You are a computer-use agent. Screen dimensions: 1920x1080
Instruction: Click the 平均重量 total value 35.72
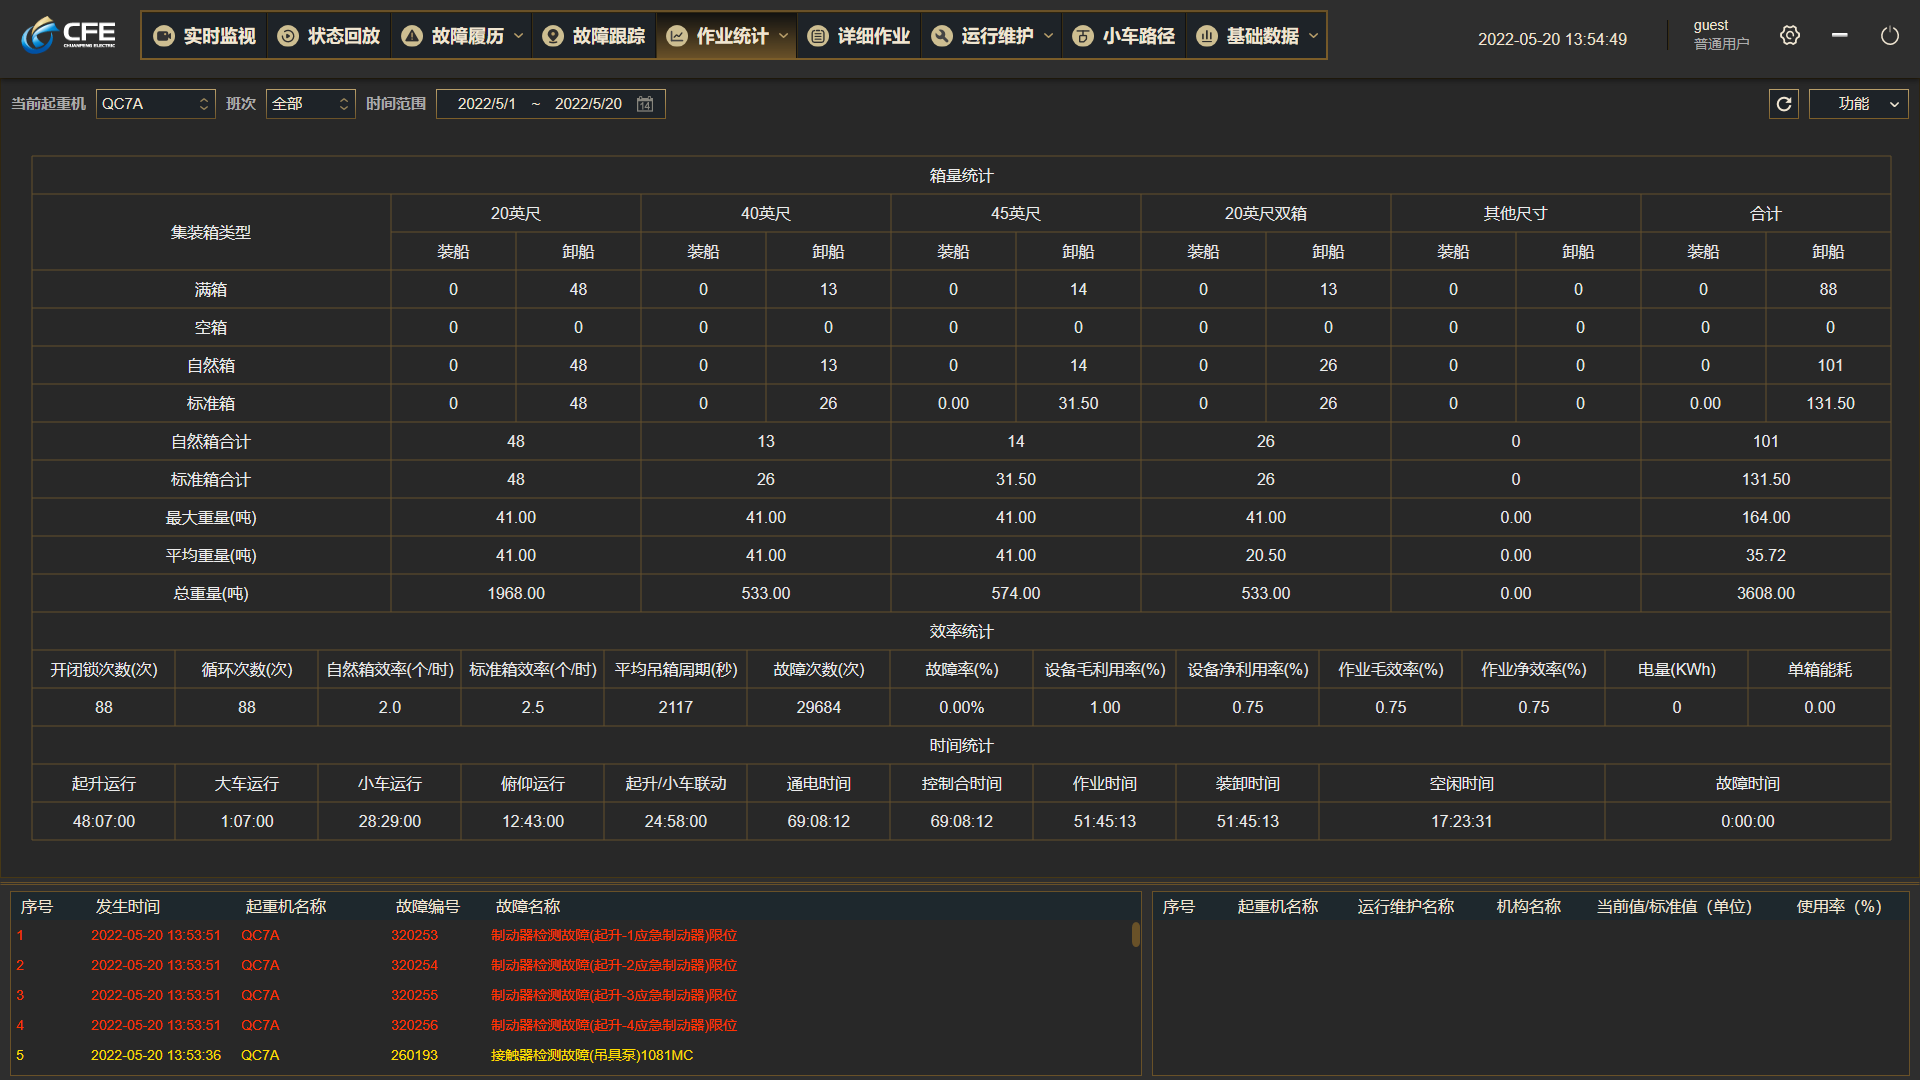tap(1765, 555)
